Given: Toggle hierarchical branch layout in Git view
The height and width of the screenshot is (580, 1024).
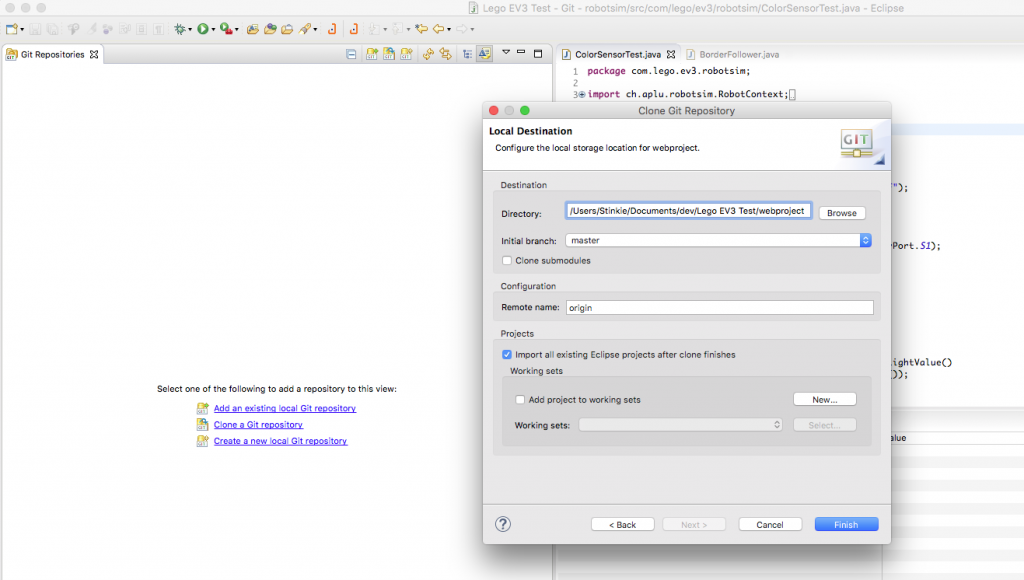Looking at the screenshot, I should (x=468, y=53).
